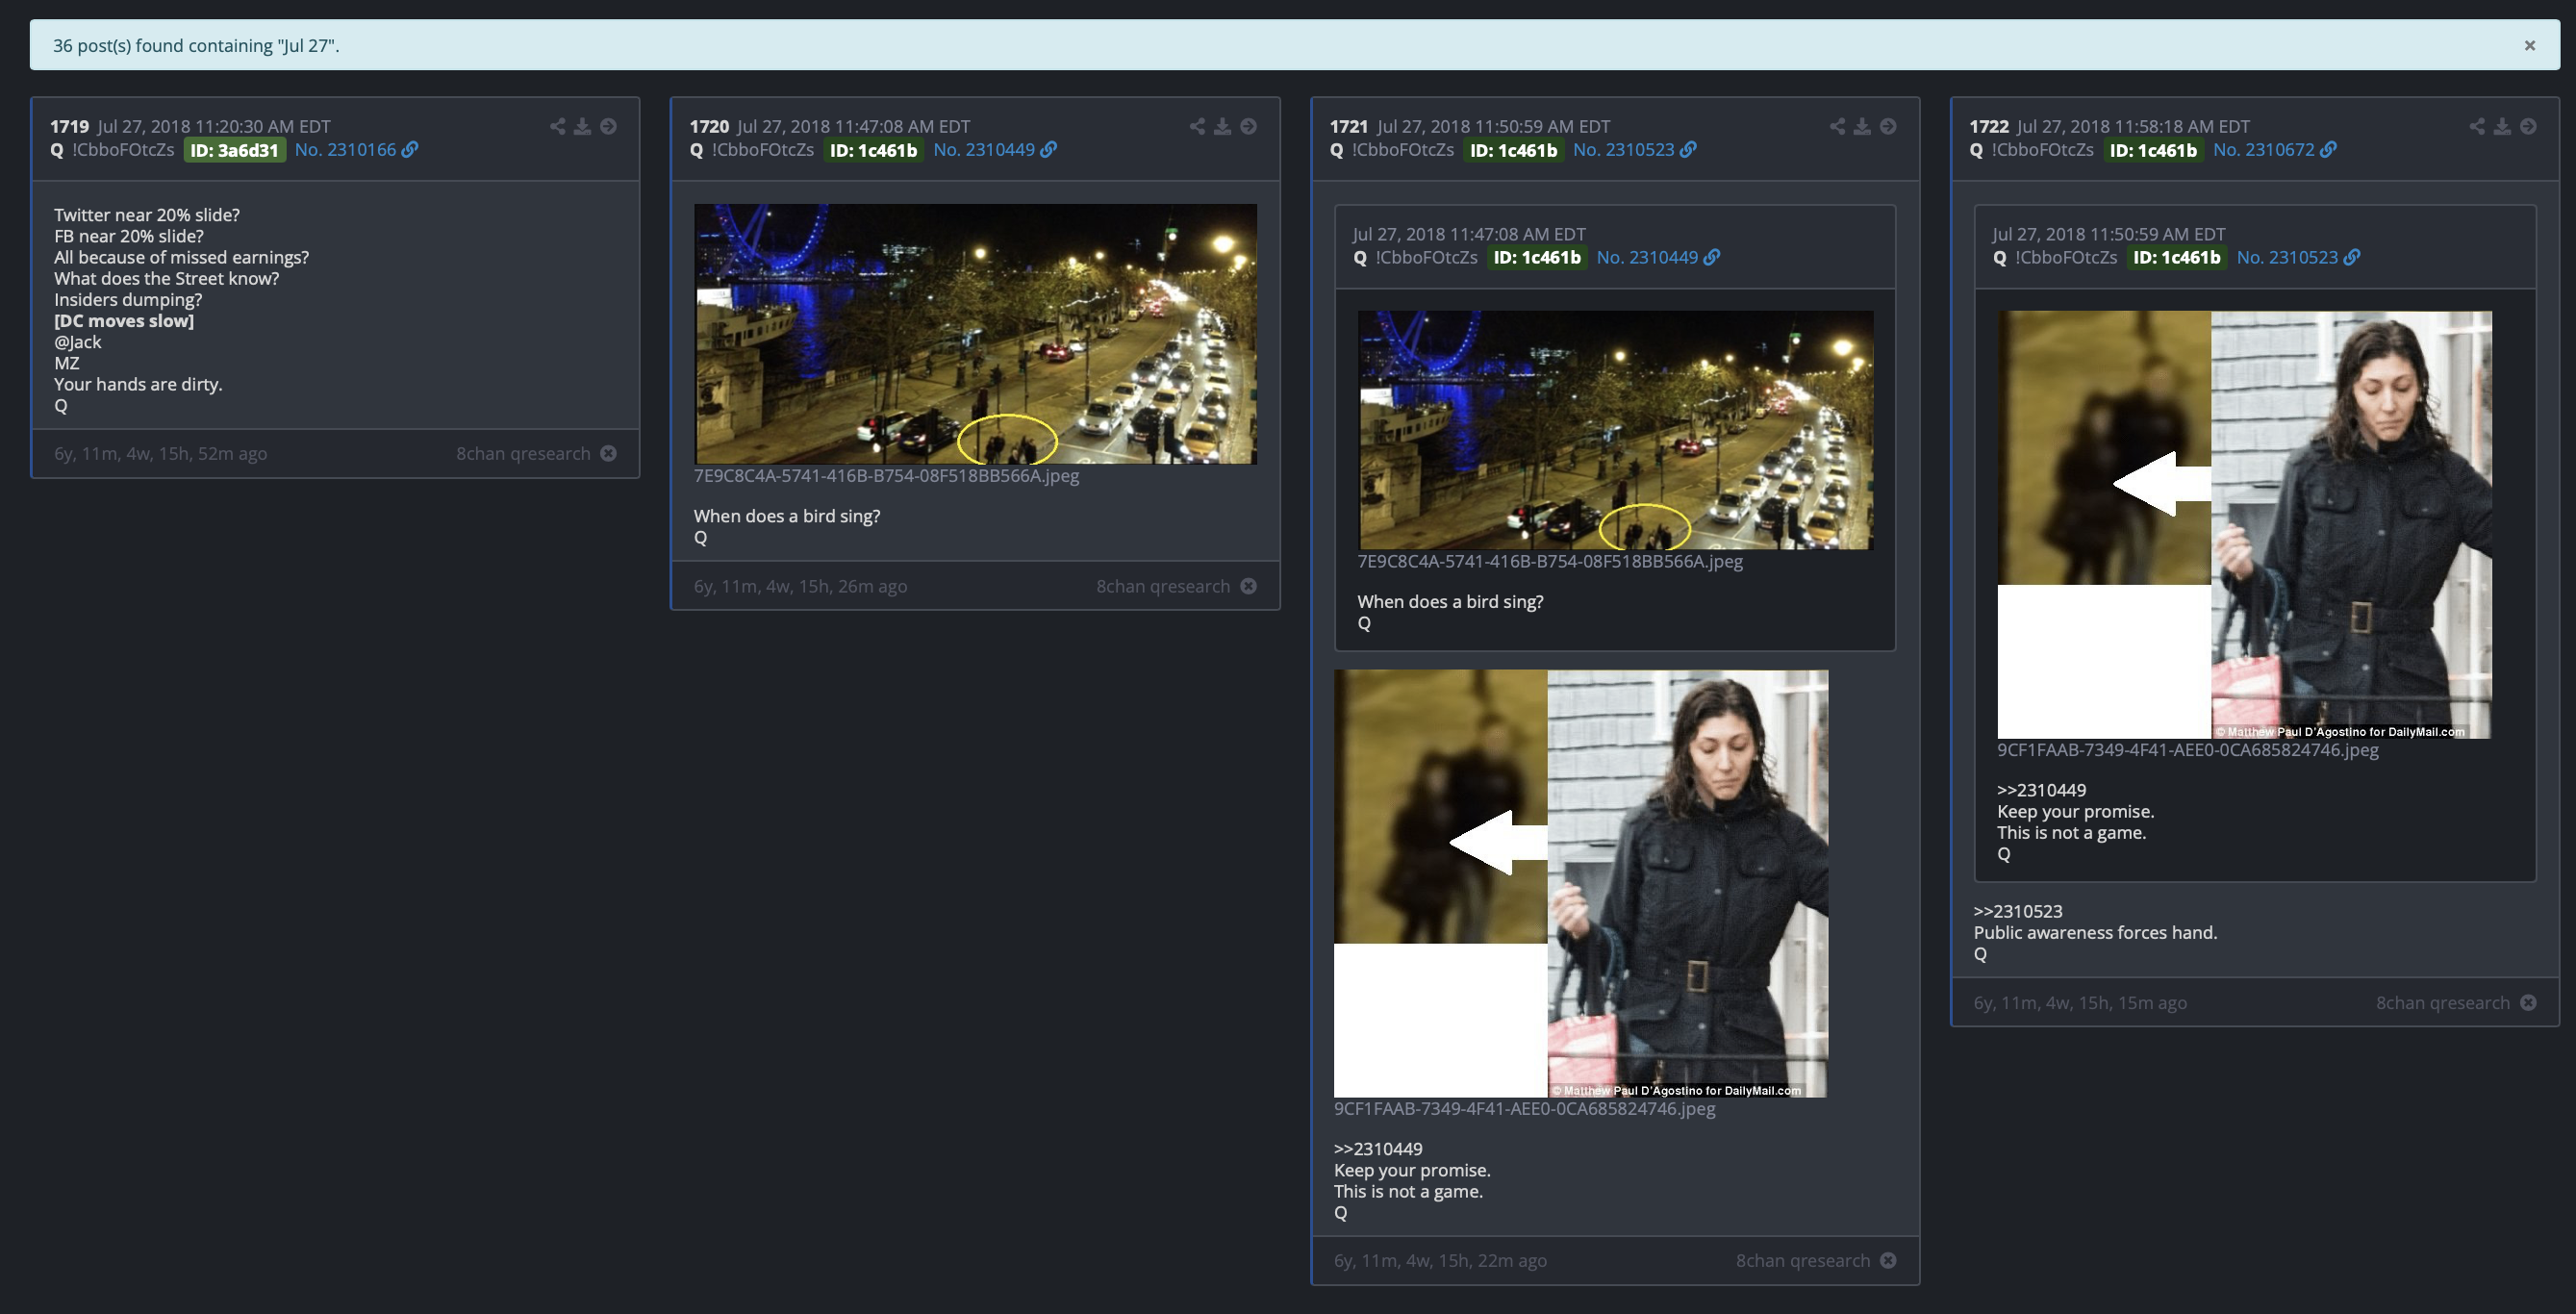Click filename 7E9C8C4A jpeg in post 1720
This screenshot has height=1314, width=2576.
(x=886, y=476)
